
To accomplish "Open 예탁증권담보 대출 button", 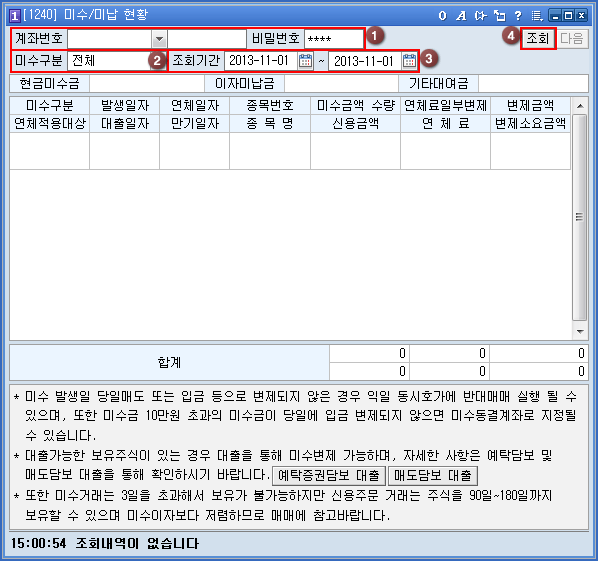I will pos(329,475).
